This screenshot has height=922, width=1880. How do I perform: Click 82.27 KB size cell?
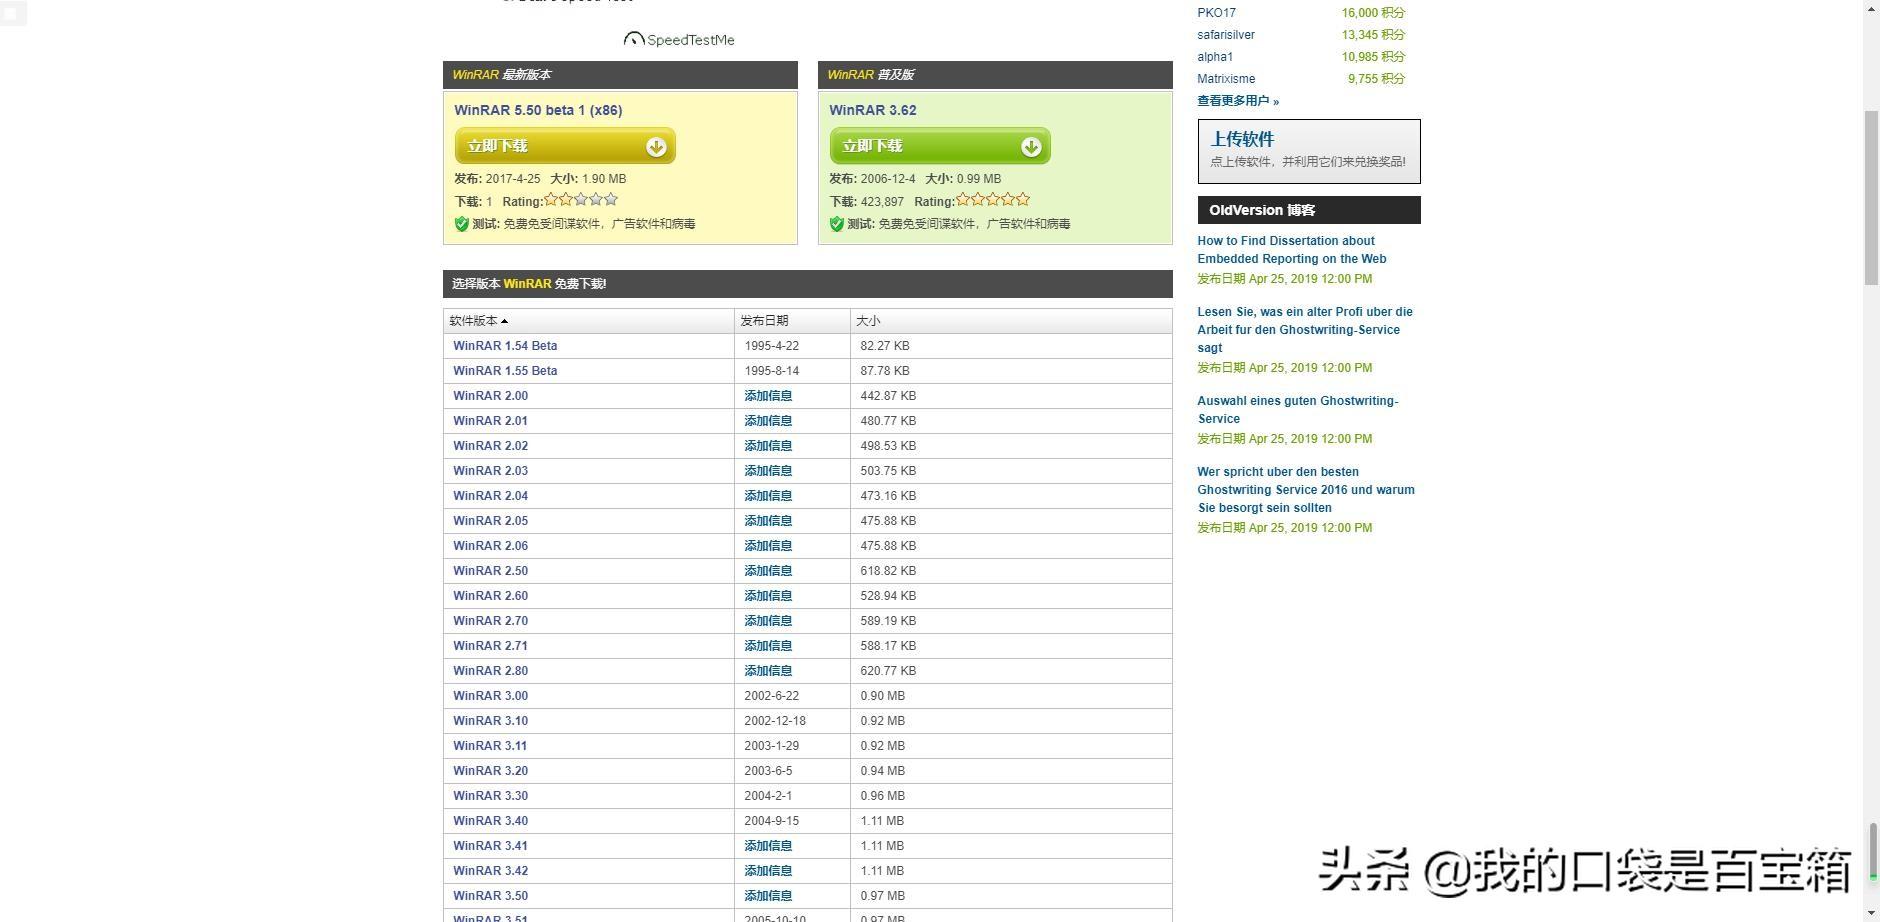pyautogui.click(x=885, y=346)
